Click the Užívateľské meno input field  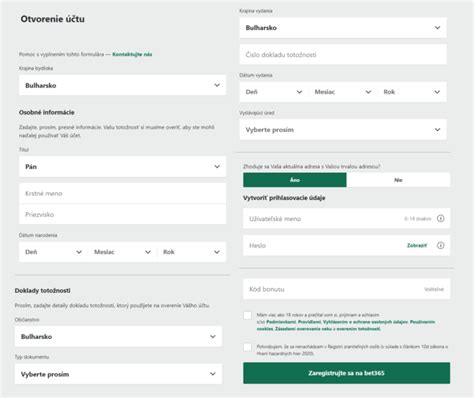(346, 219)
